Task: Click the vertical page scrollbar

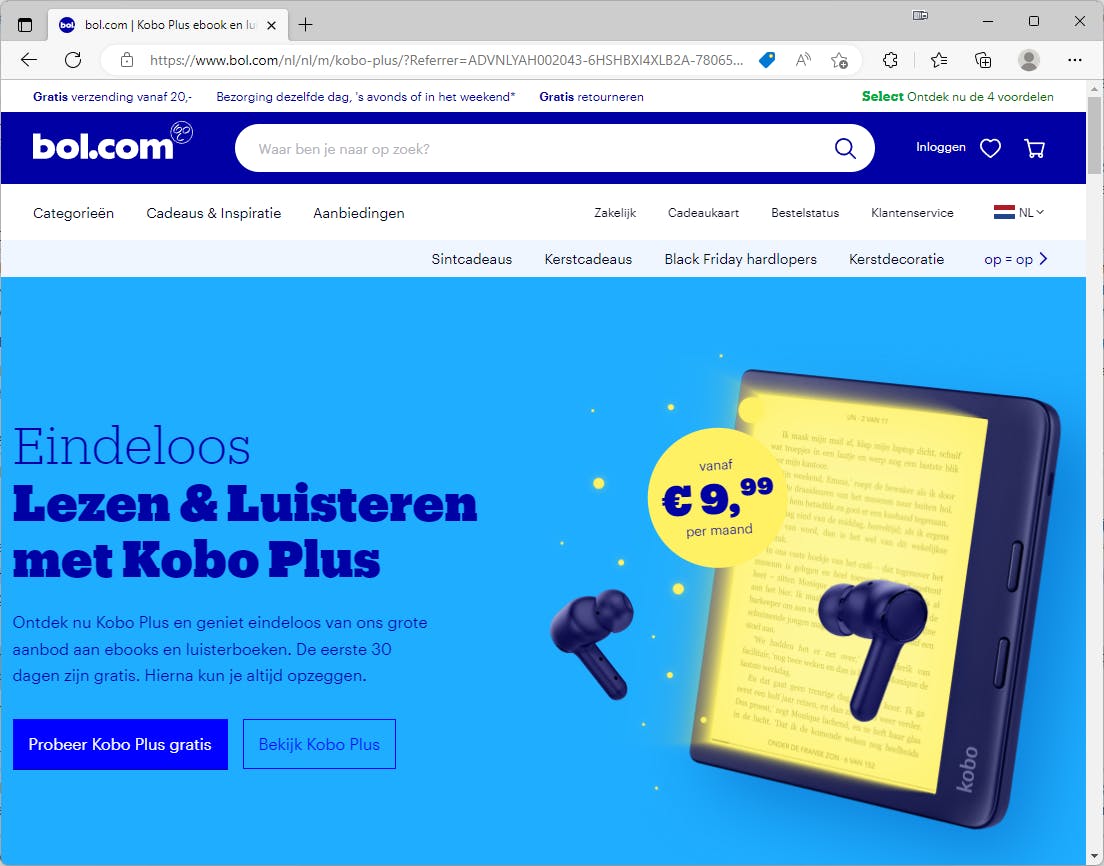Action: [1094, 472]
